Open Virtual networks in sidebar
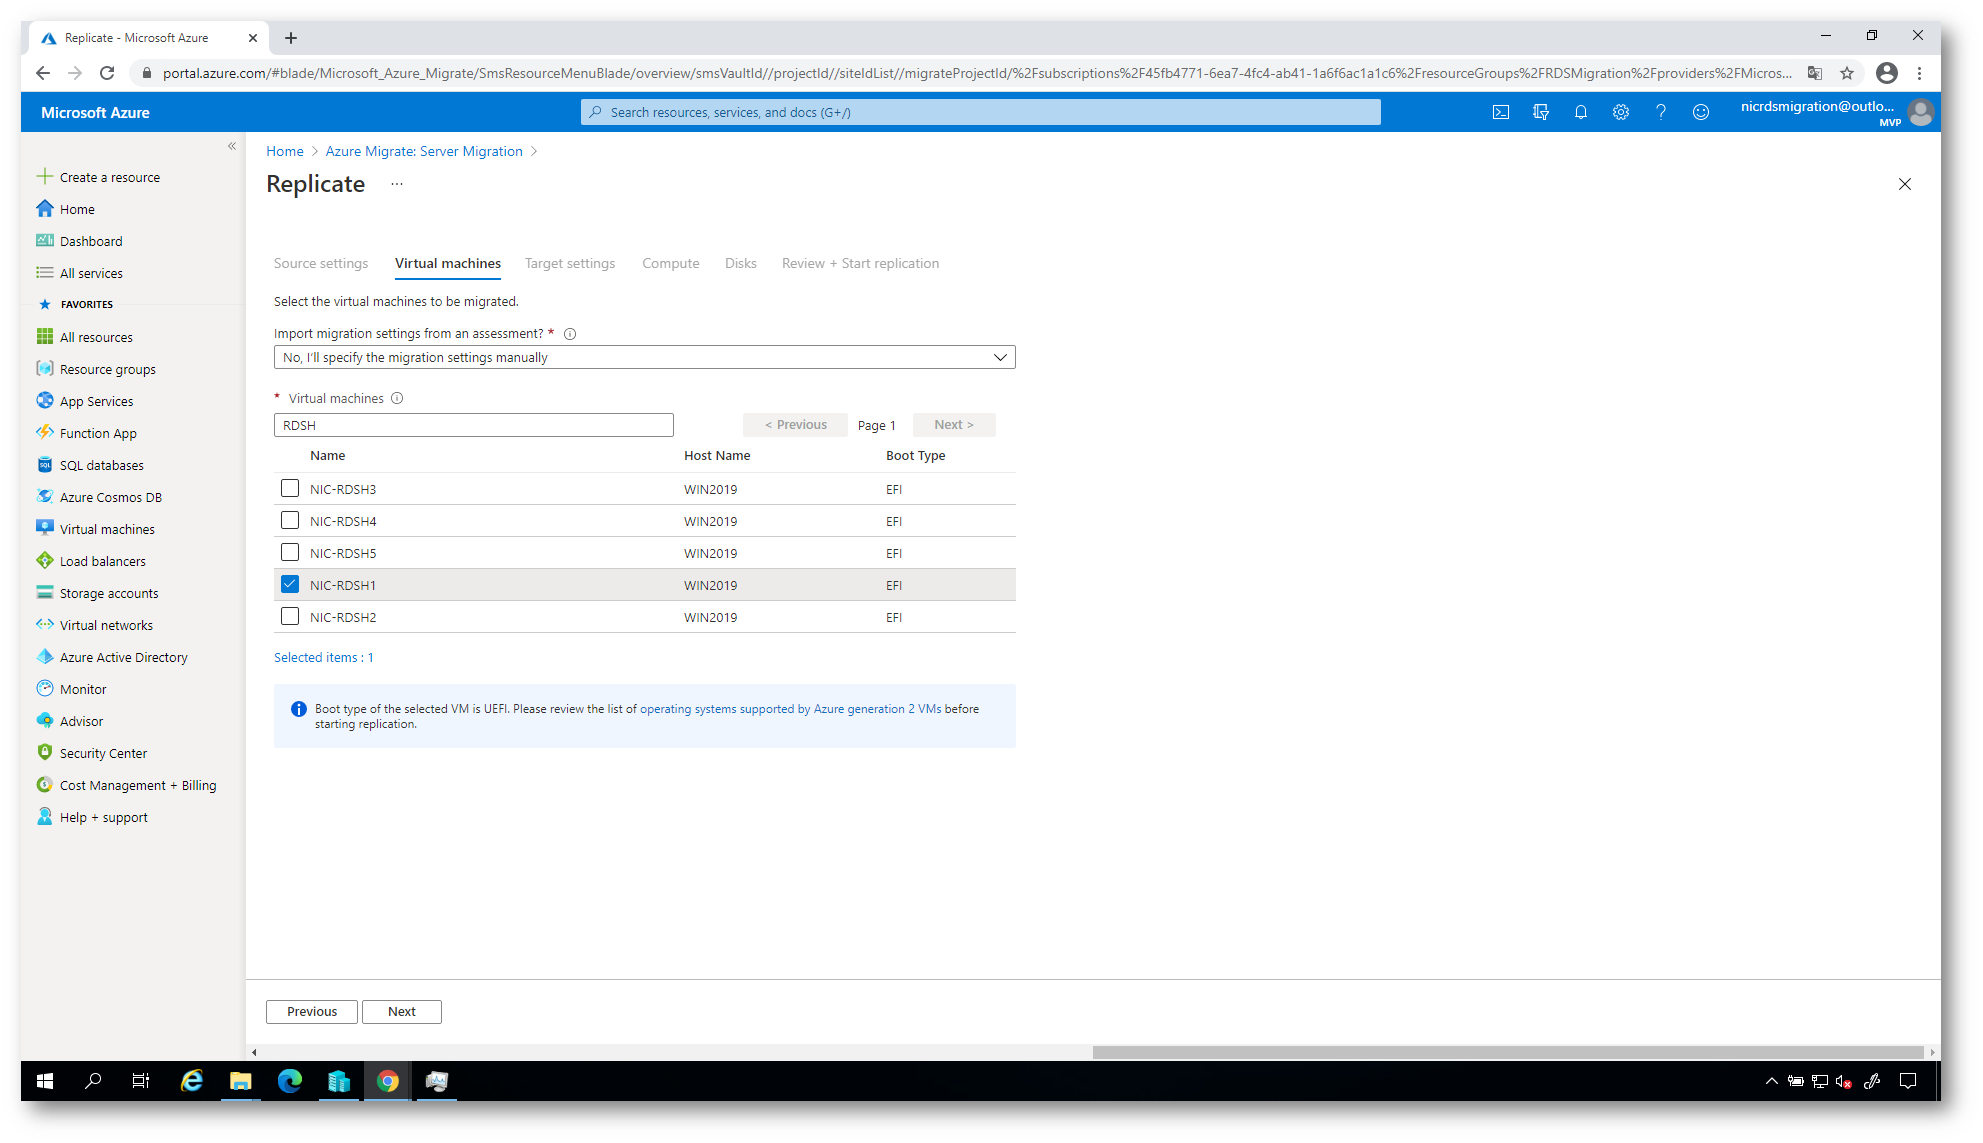The image size is (1983, 1143). pos(106,625)
